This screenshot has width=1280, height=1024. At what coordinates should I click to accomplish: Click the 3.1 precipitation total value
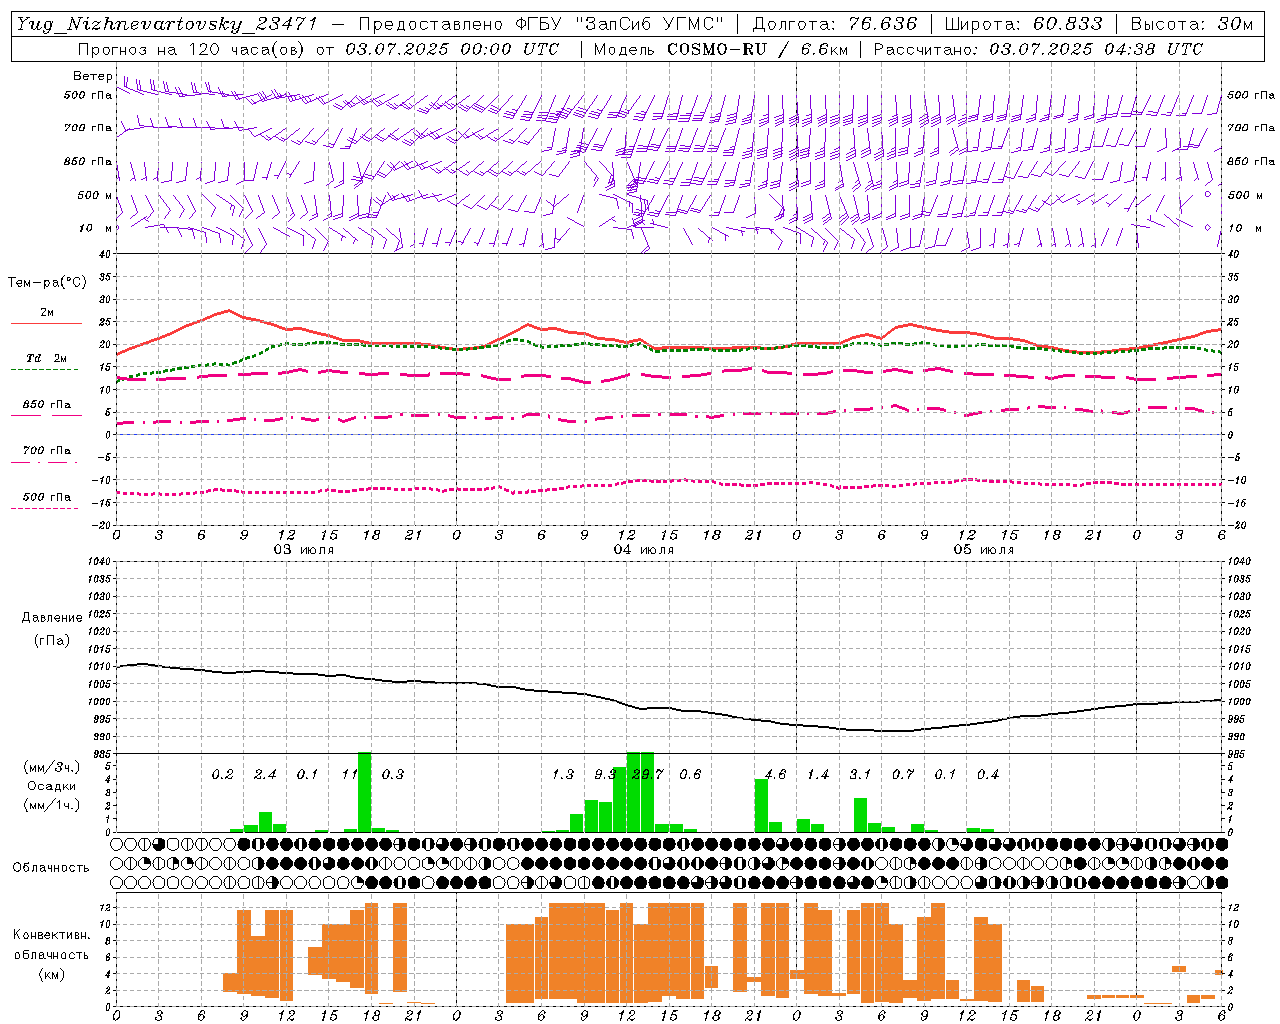[x=860, y=774]
